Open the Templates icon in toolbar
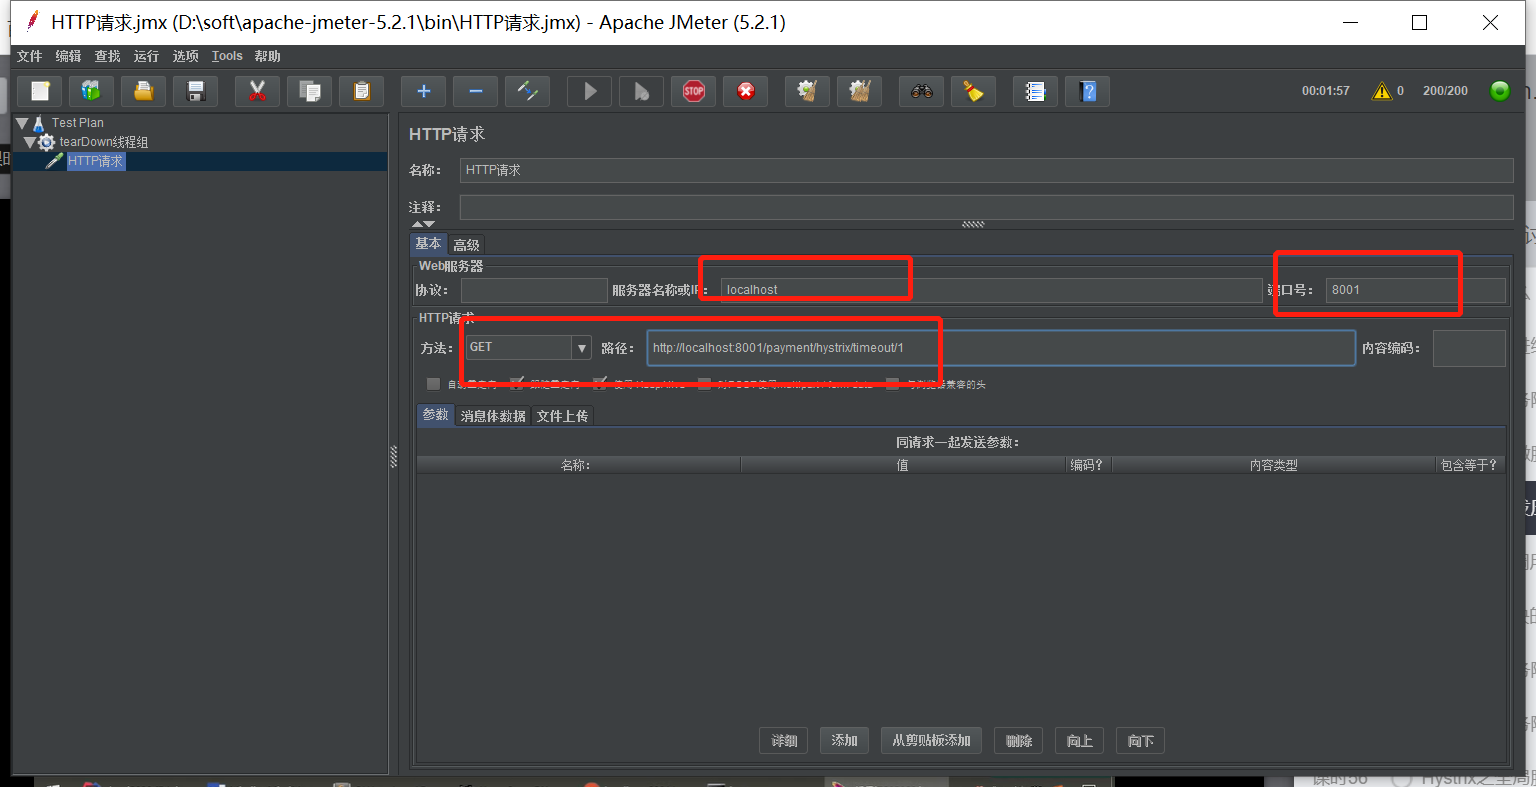The image size is (1536, 787). point(92,91)
